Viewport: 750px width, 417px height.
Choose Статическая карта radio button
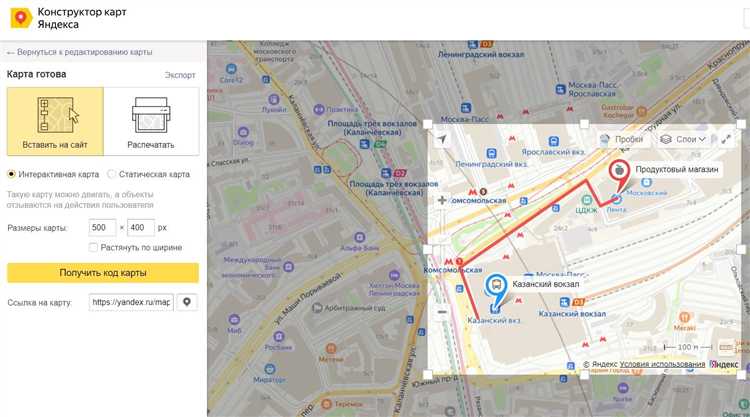111,174
